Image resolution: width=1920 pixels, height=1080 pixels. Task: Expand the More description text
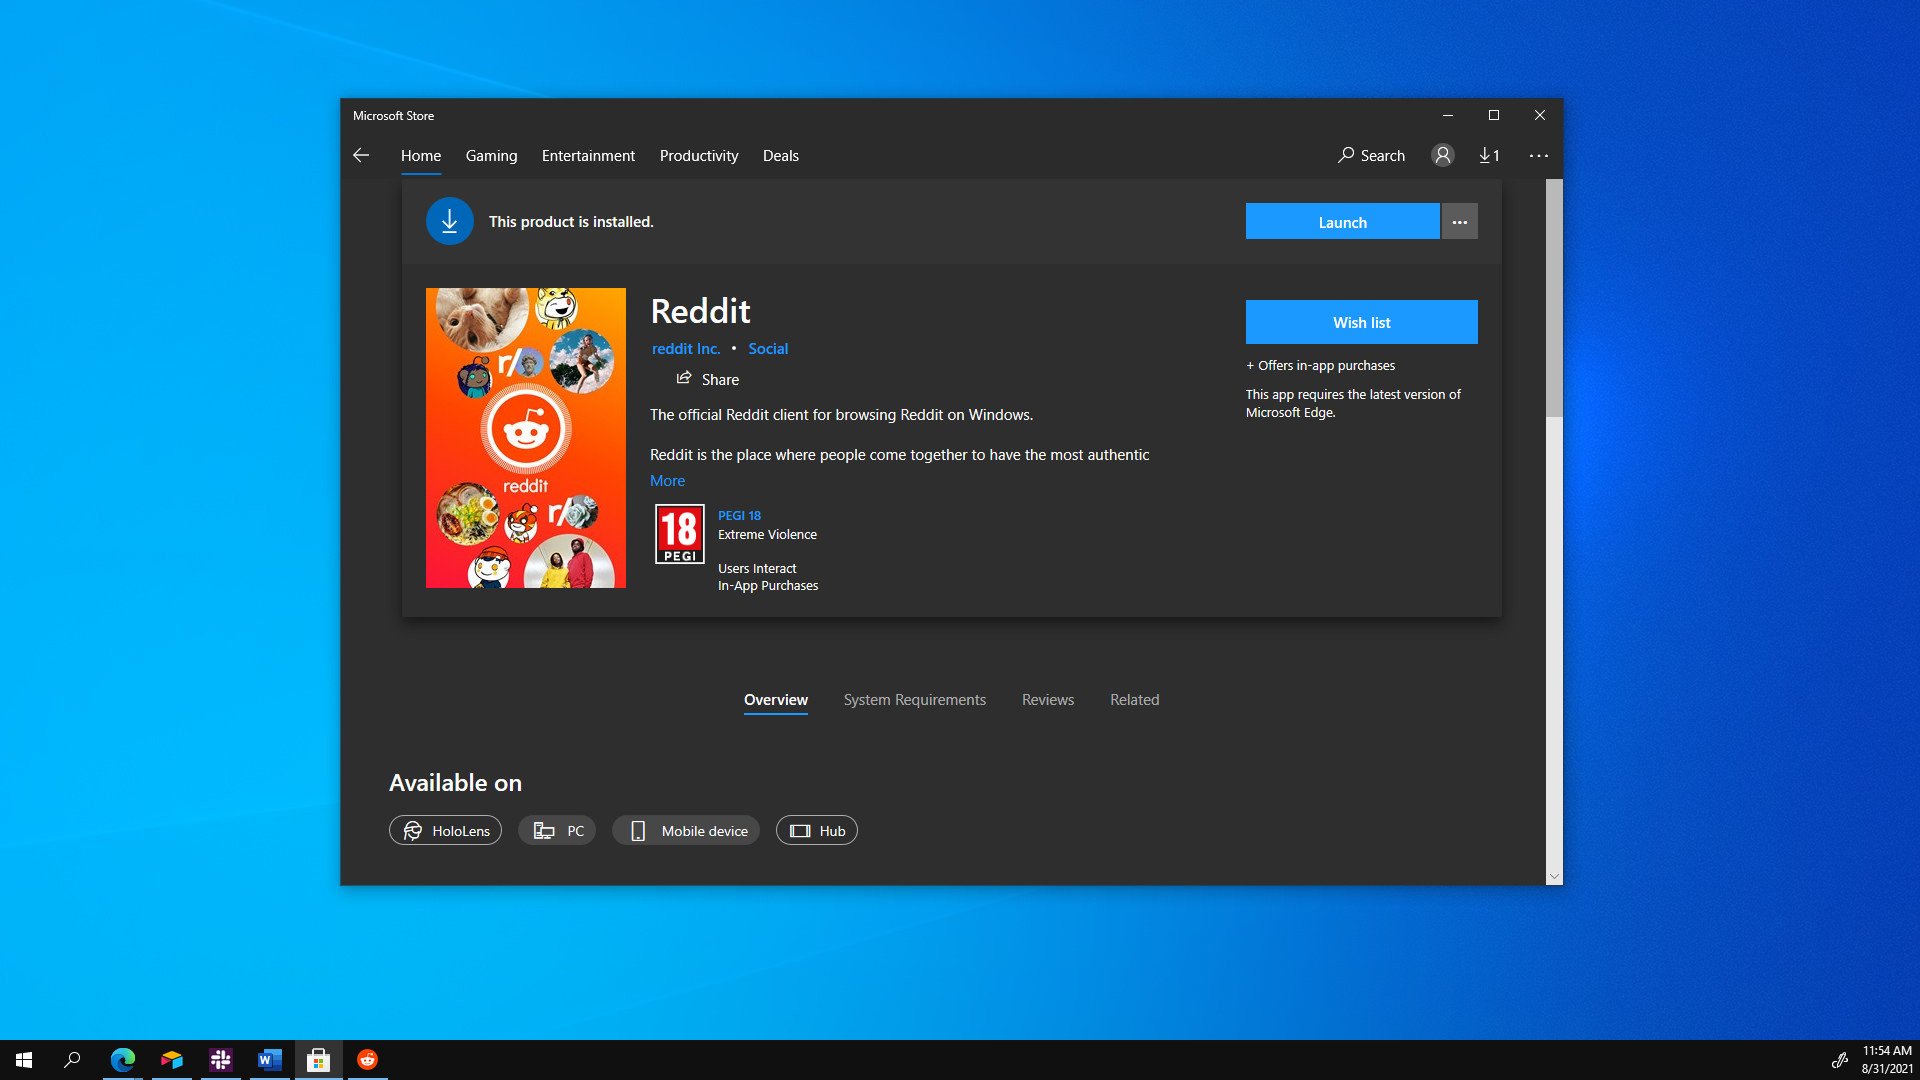669,480
